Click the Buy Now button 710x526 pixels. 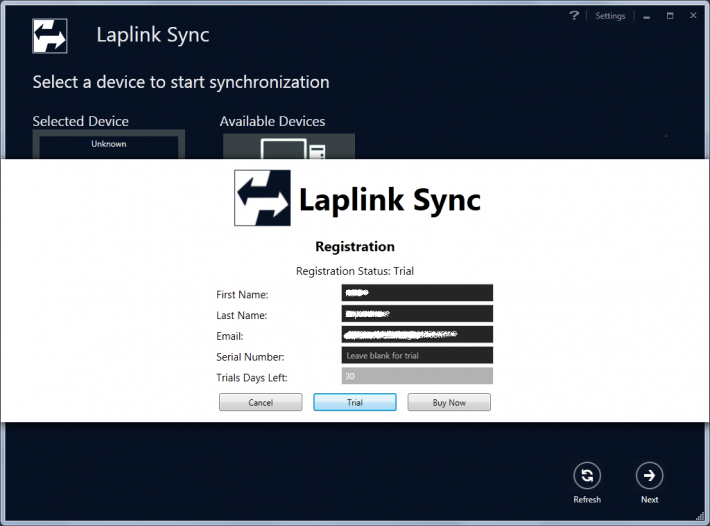pos(449,402)
